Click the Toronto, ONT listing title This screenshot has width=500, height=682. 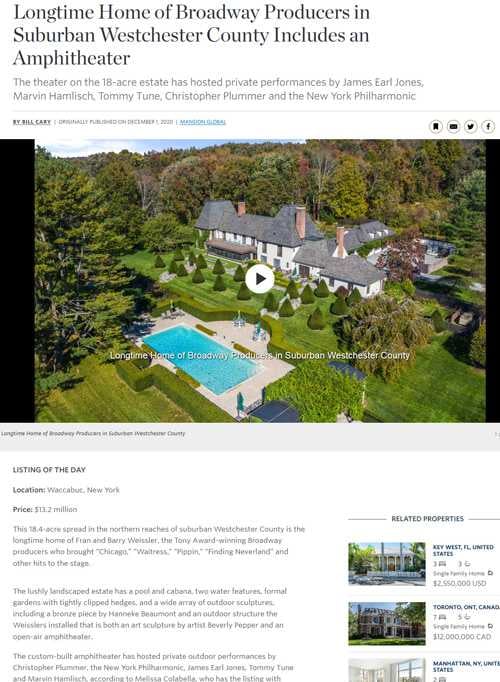[x=466, y=607]
